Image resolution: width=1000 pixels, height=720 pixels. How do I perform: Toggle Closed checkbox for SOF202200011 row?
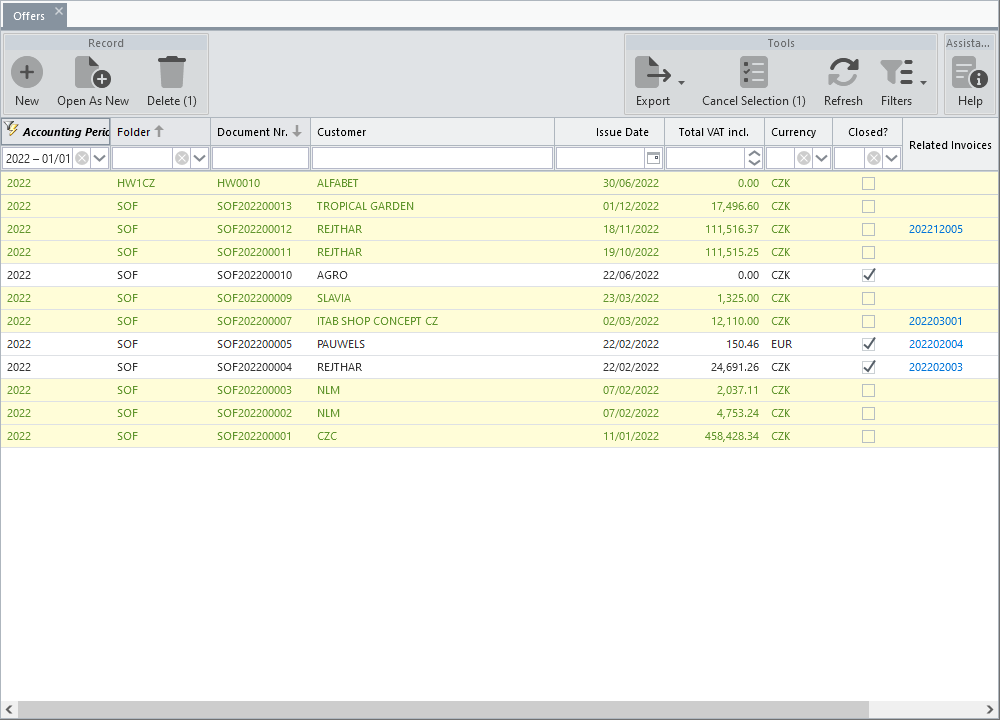click(868, 253)
